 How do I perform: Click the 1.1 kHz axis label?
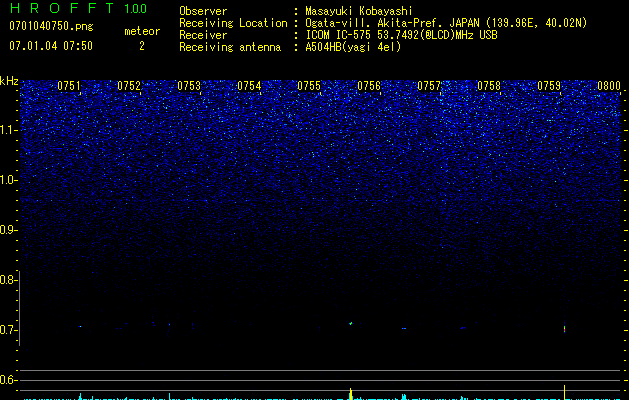click(8, 130)
